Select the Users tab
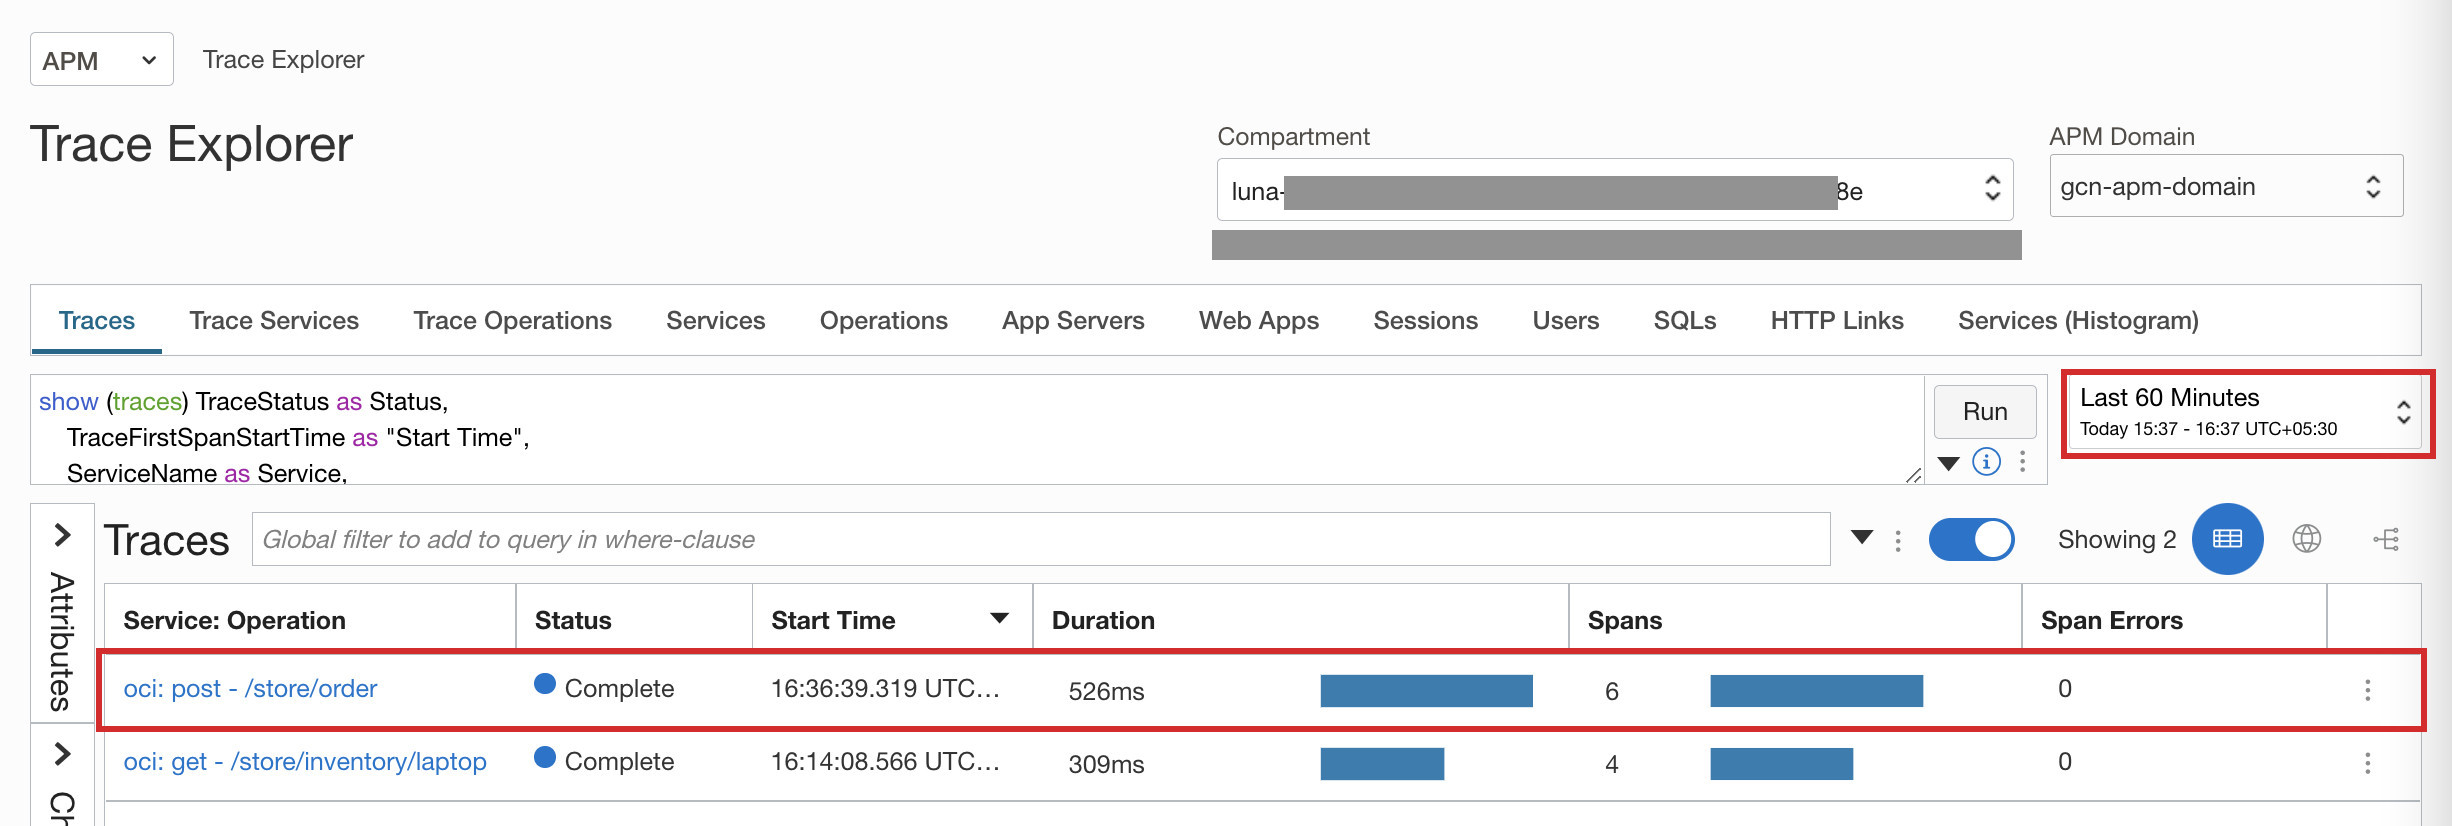This screenshot has height=826, width=2452. coord(1566,320)
